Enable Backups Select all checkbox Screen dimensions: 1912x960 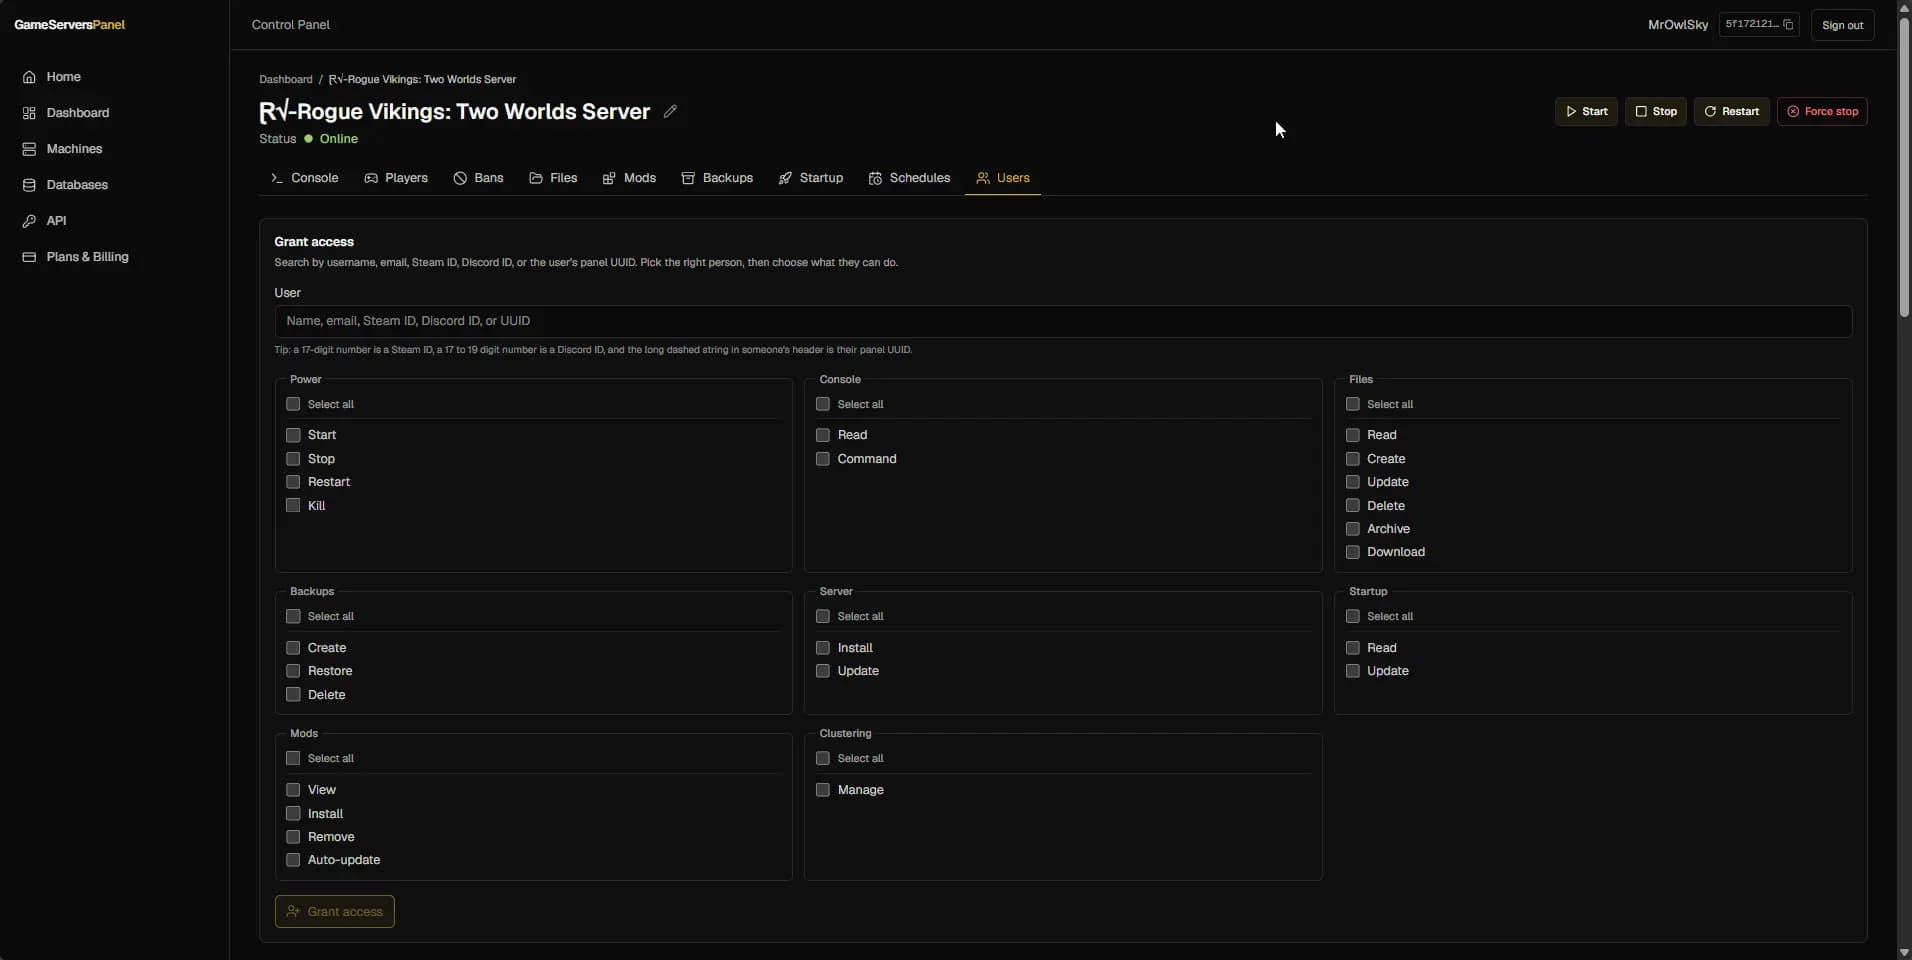tap(293, 616)
